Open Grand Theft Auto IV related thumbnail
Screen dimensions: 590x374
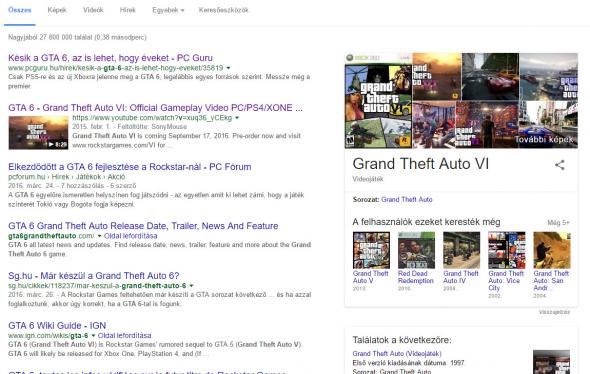461,250
